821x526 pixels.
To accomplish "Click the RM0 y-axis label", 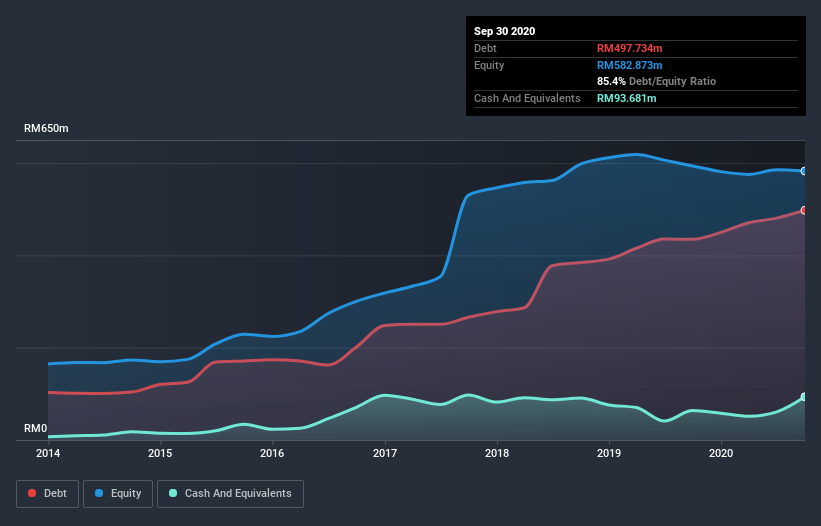I will click(36, 429).
